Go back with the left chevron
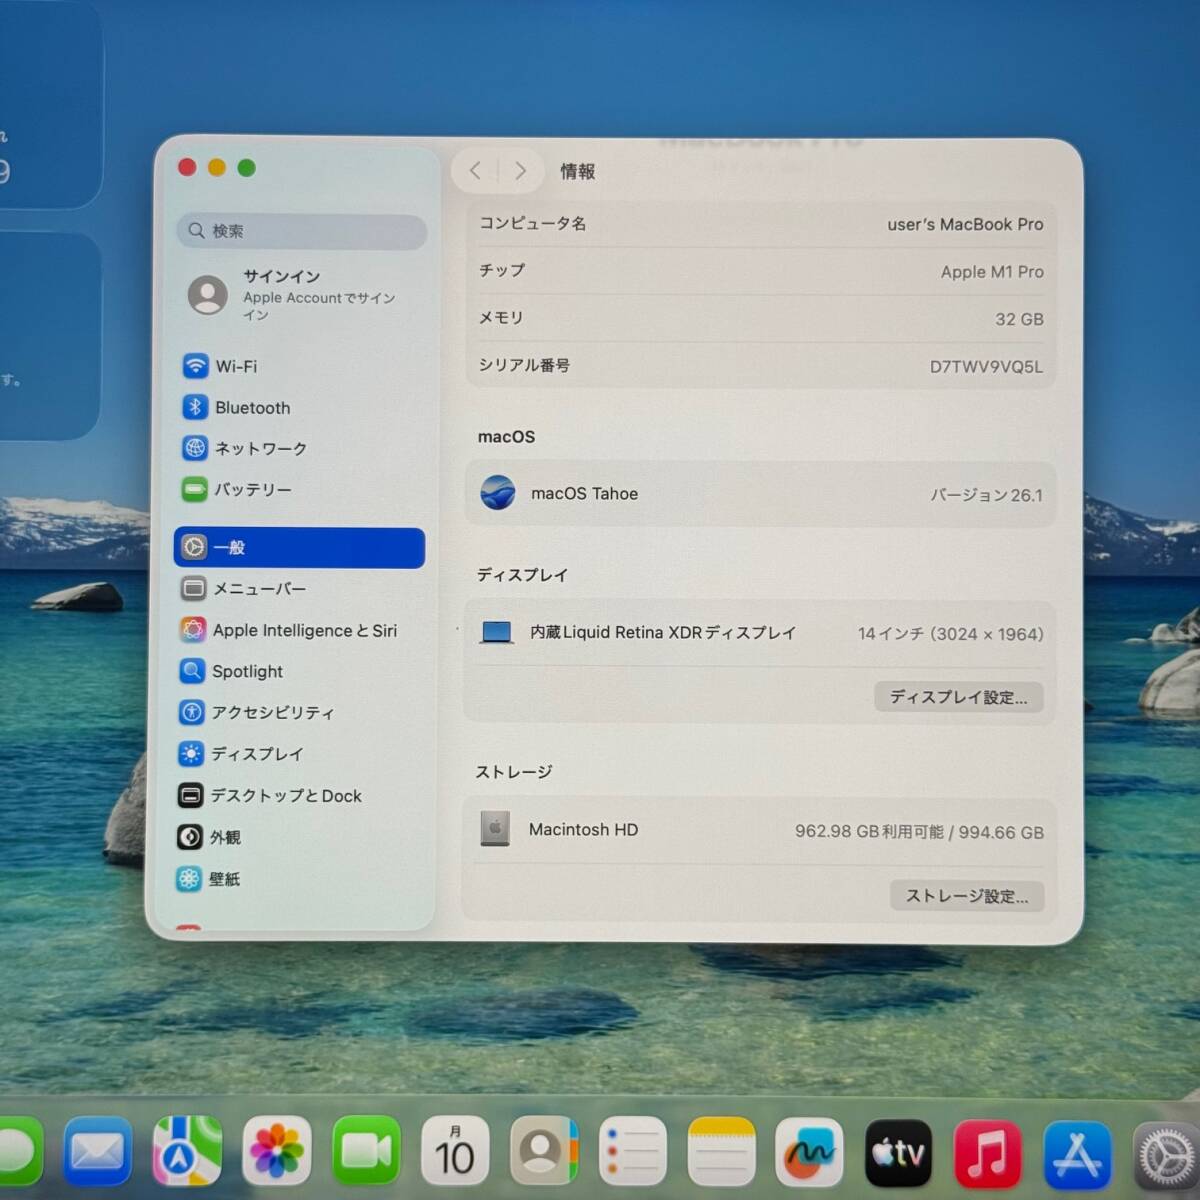 [476, 171]
